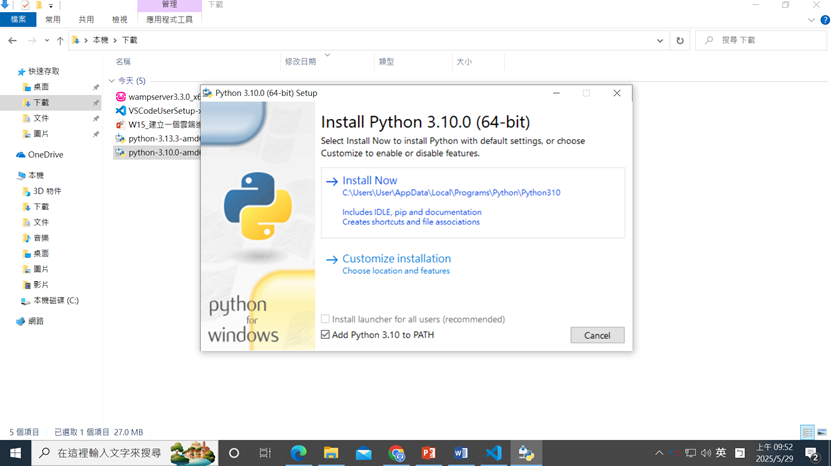Open OneDrive in navigation pane

(x=45, y=155)
